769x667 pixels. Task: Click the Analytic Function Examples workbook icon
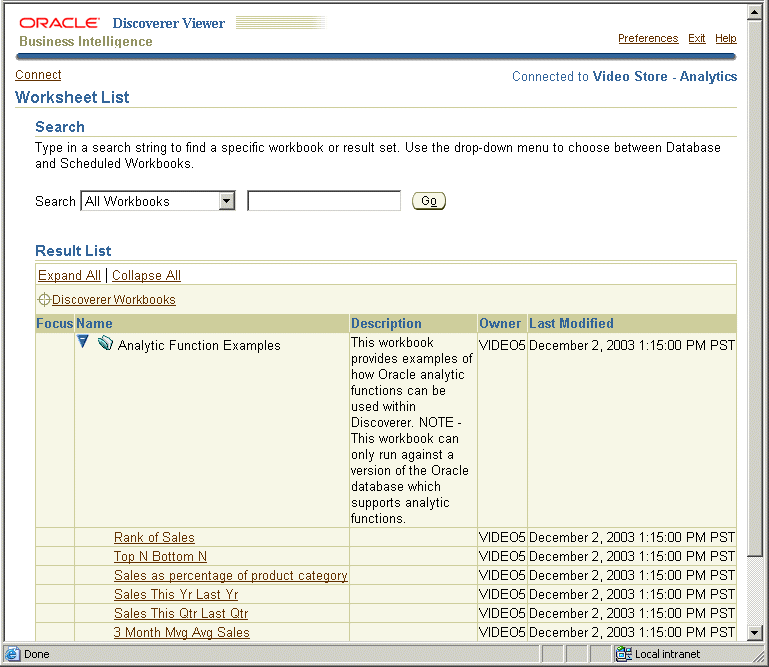coord(106,344)
